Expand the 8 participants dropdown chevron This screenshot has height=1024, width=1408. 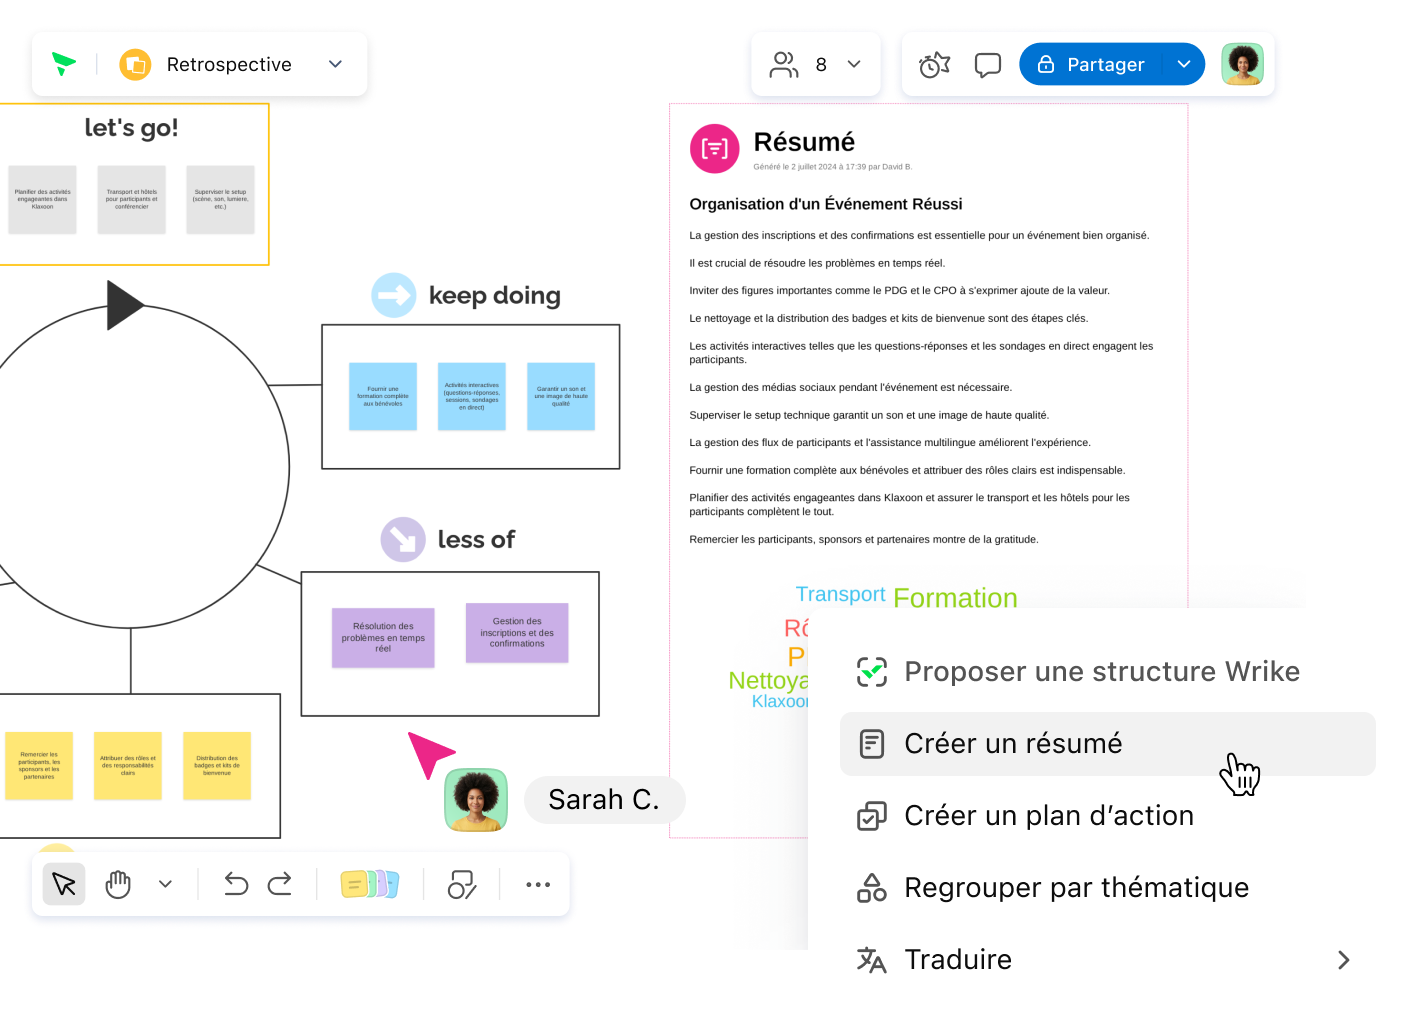(854, 64)
